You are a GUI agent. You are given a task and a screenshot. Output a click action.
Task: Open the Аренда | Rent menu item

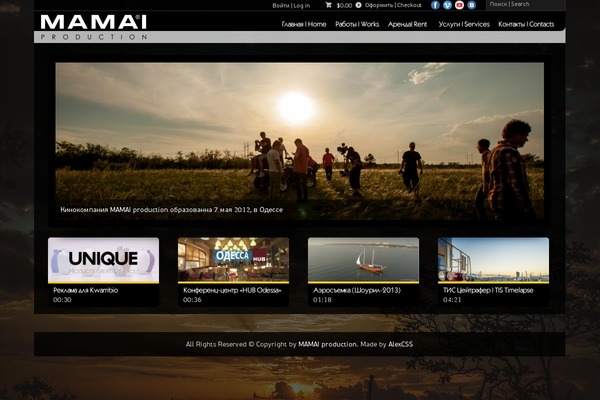[x=408, y=24]
